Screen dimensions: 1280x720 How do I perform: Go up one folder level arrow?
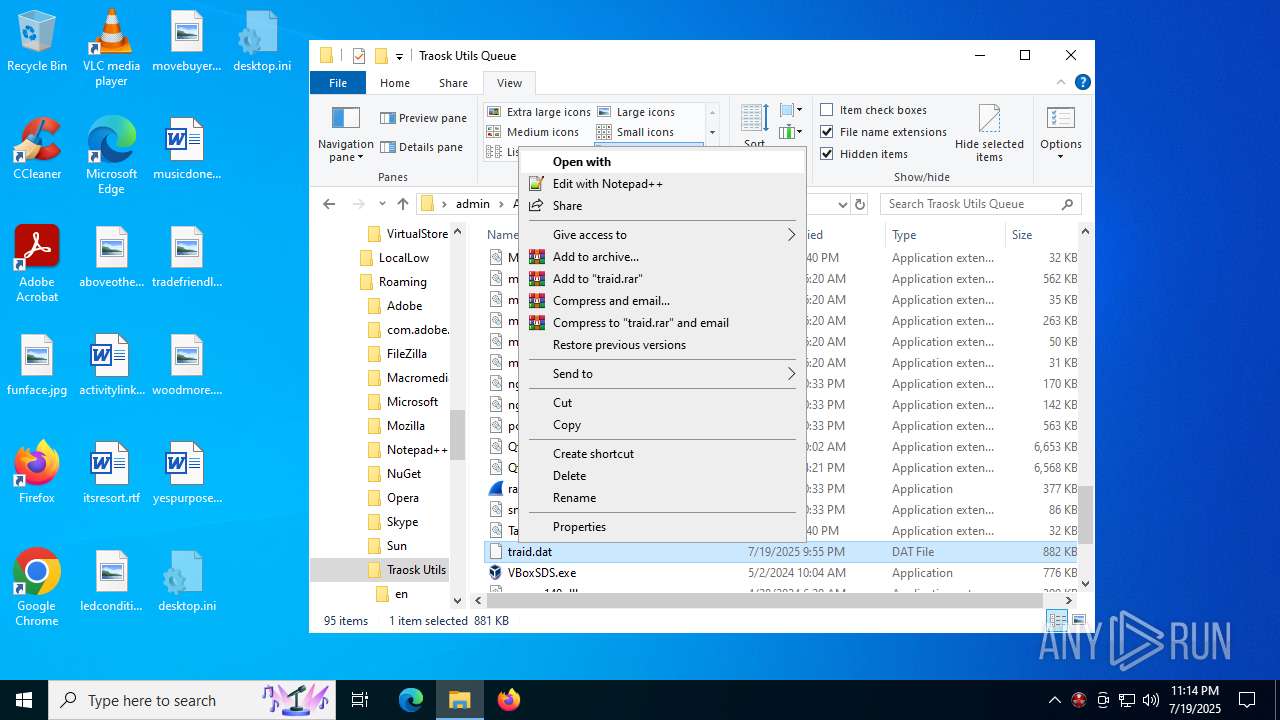402,204
